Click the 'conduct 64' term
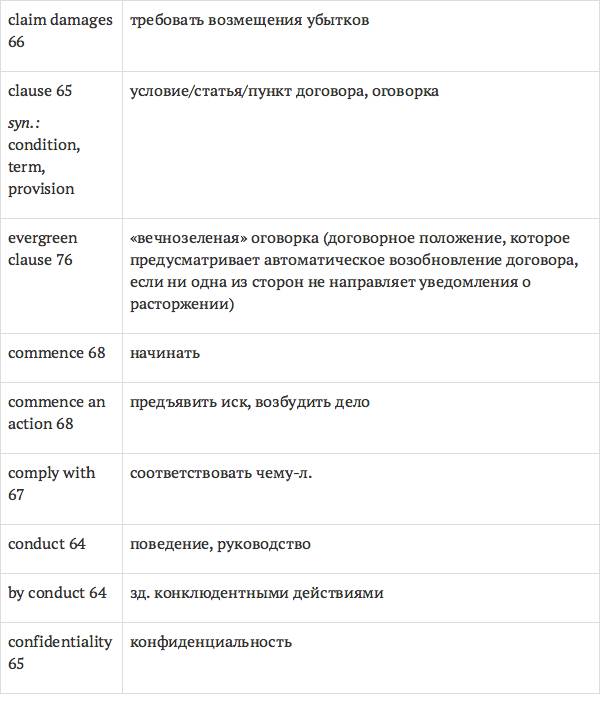 point(47,544)
